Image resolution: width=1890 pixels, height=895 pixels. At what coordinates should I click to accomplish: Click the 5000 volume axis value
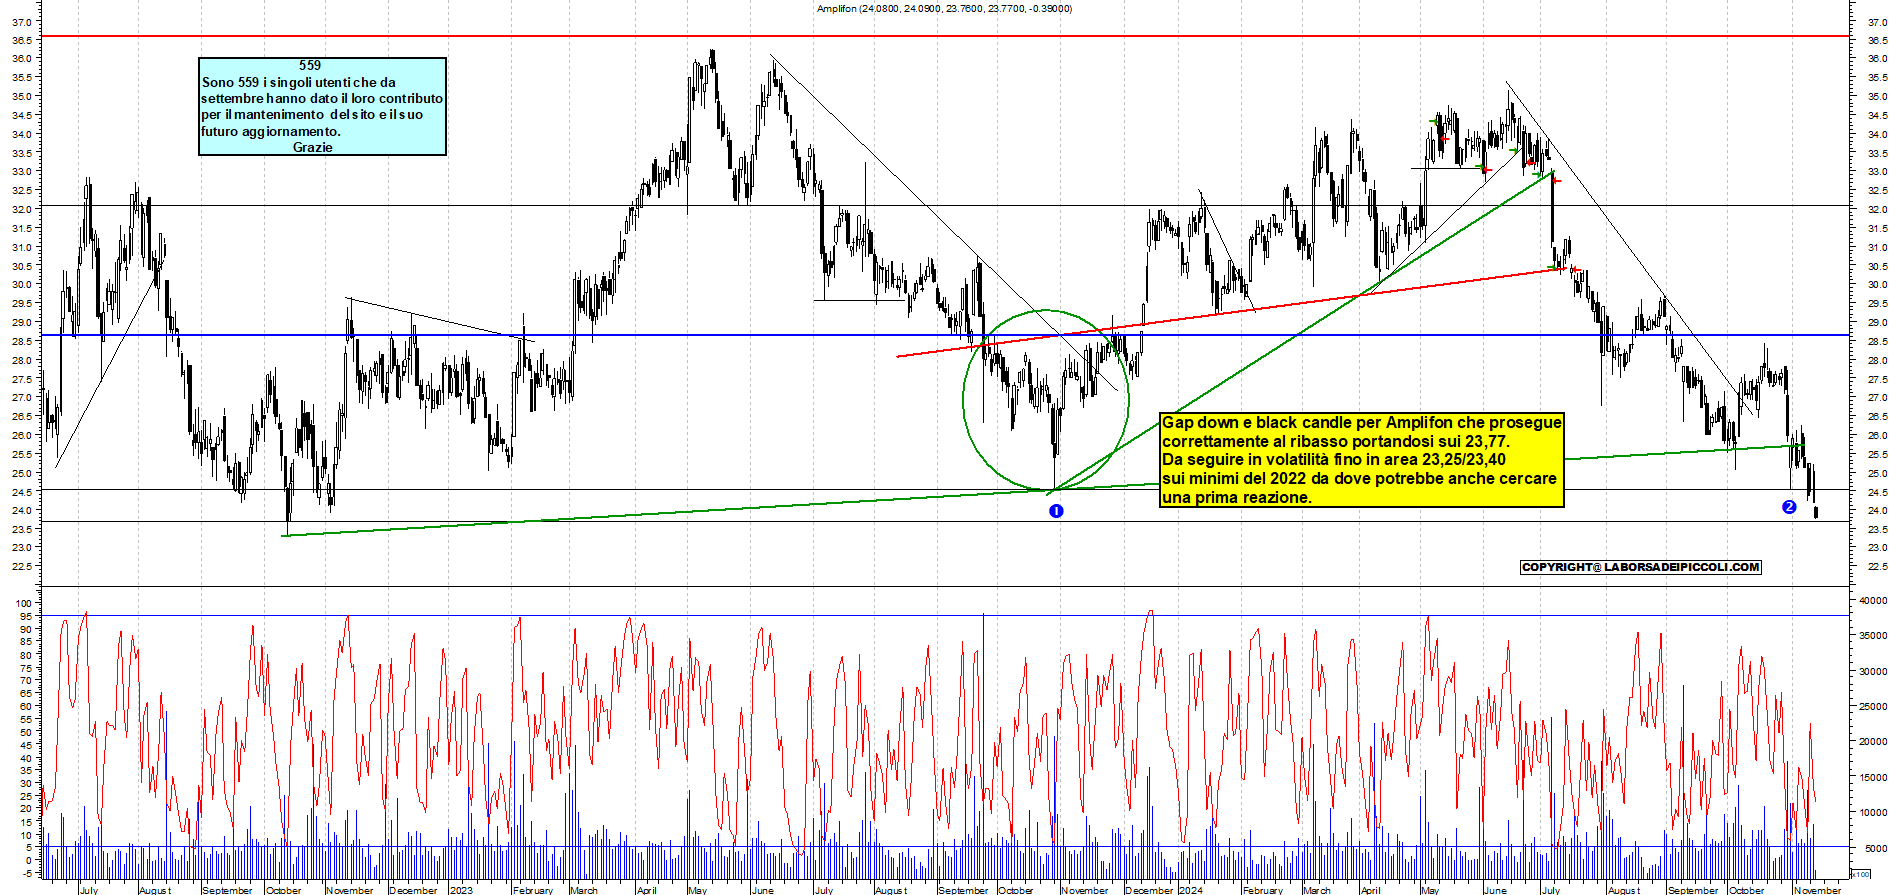coord(1875,848)
